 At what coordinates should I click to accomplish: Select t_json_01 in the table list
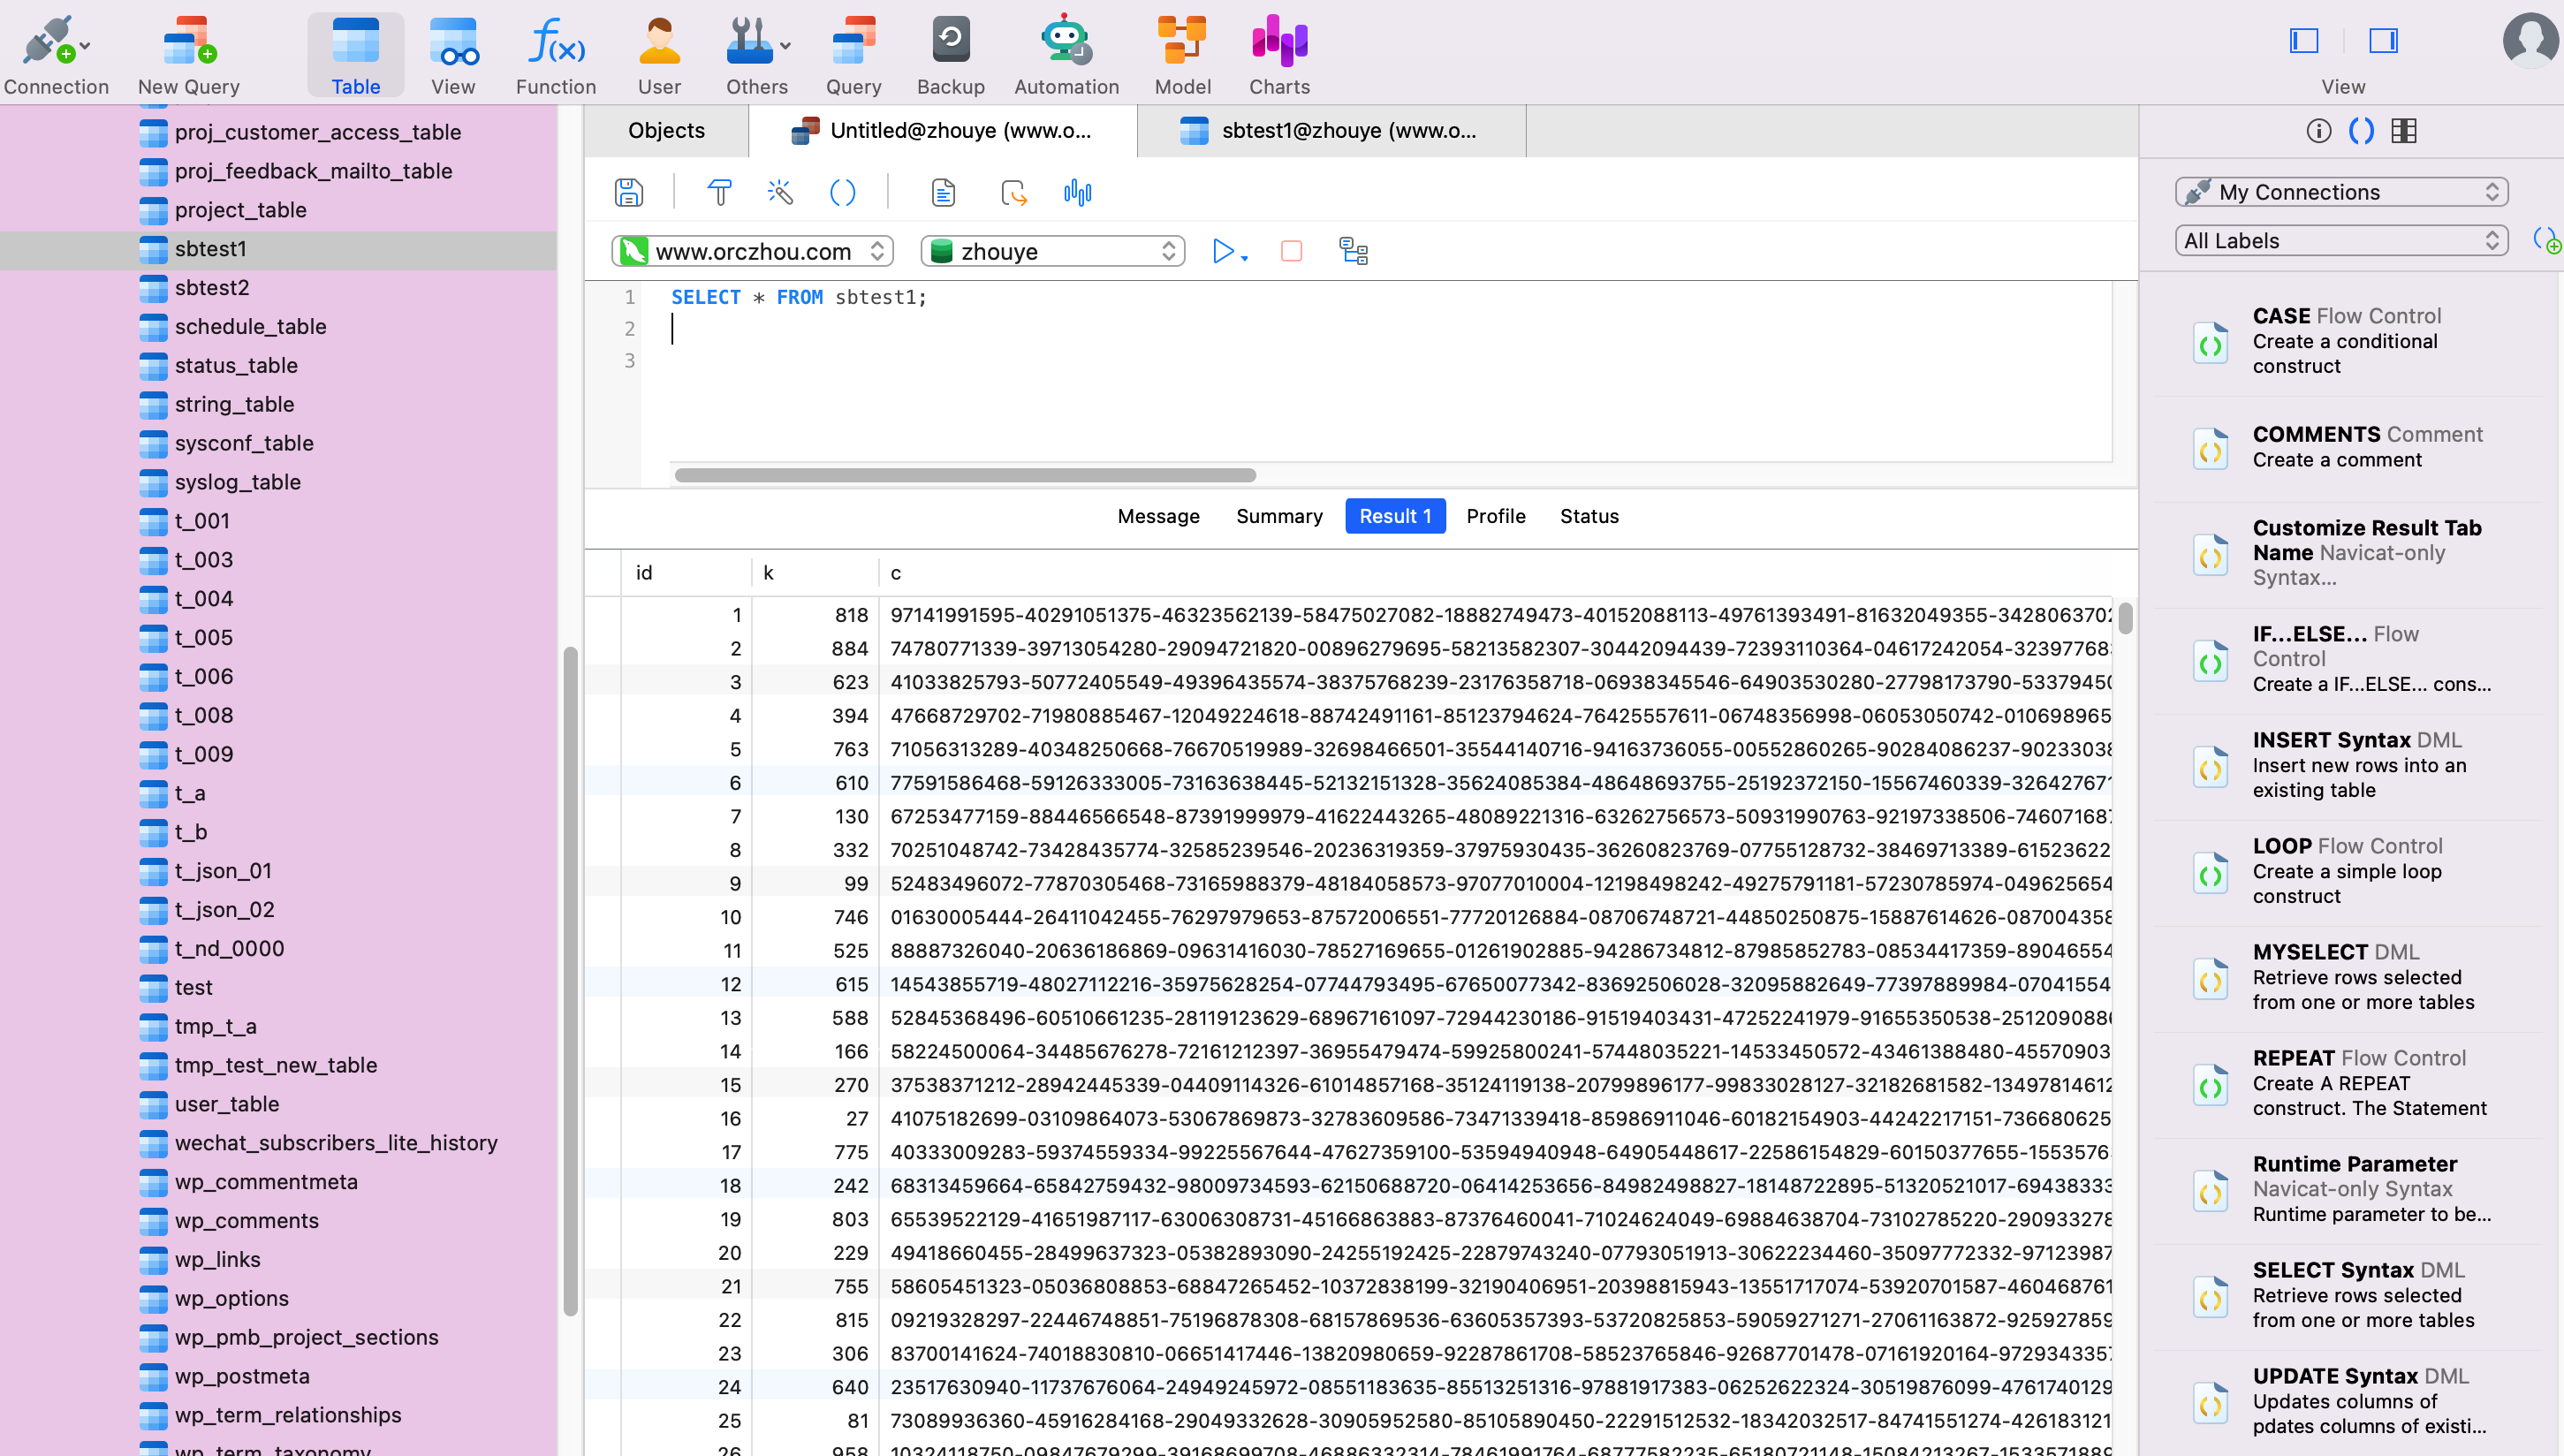[278, 871]
